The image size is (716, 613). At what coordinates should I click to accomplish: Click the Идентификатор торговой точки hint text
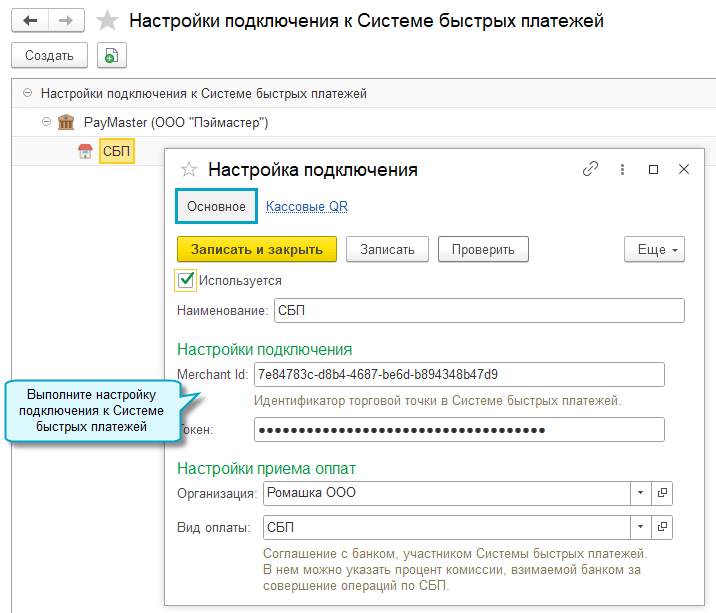pyautogui.click(x=437, y=401)
